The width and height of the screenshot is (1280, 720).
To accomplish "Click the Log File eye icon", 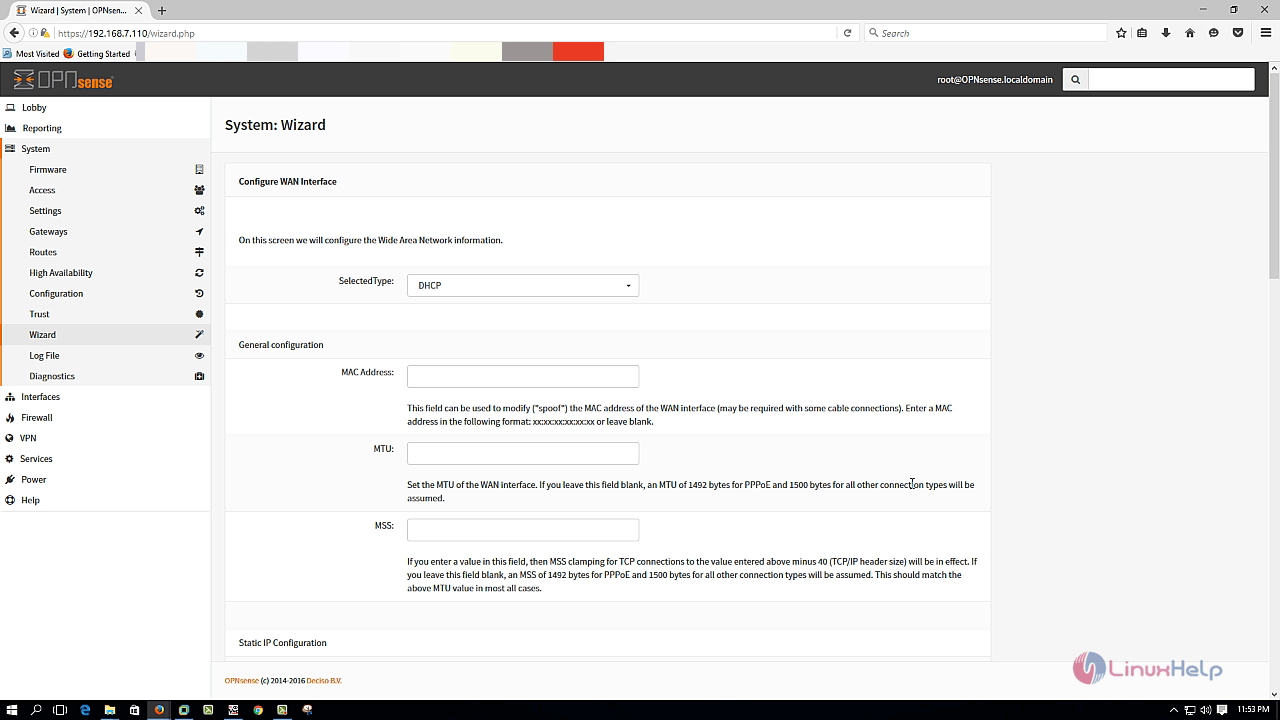I will click(x=199, y=356).
